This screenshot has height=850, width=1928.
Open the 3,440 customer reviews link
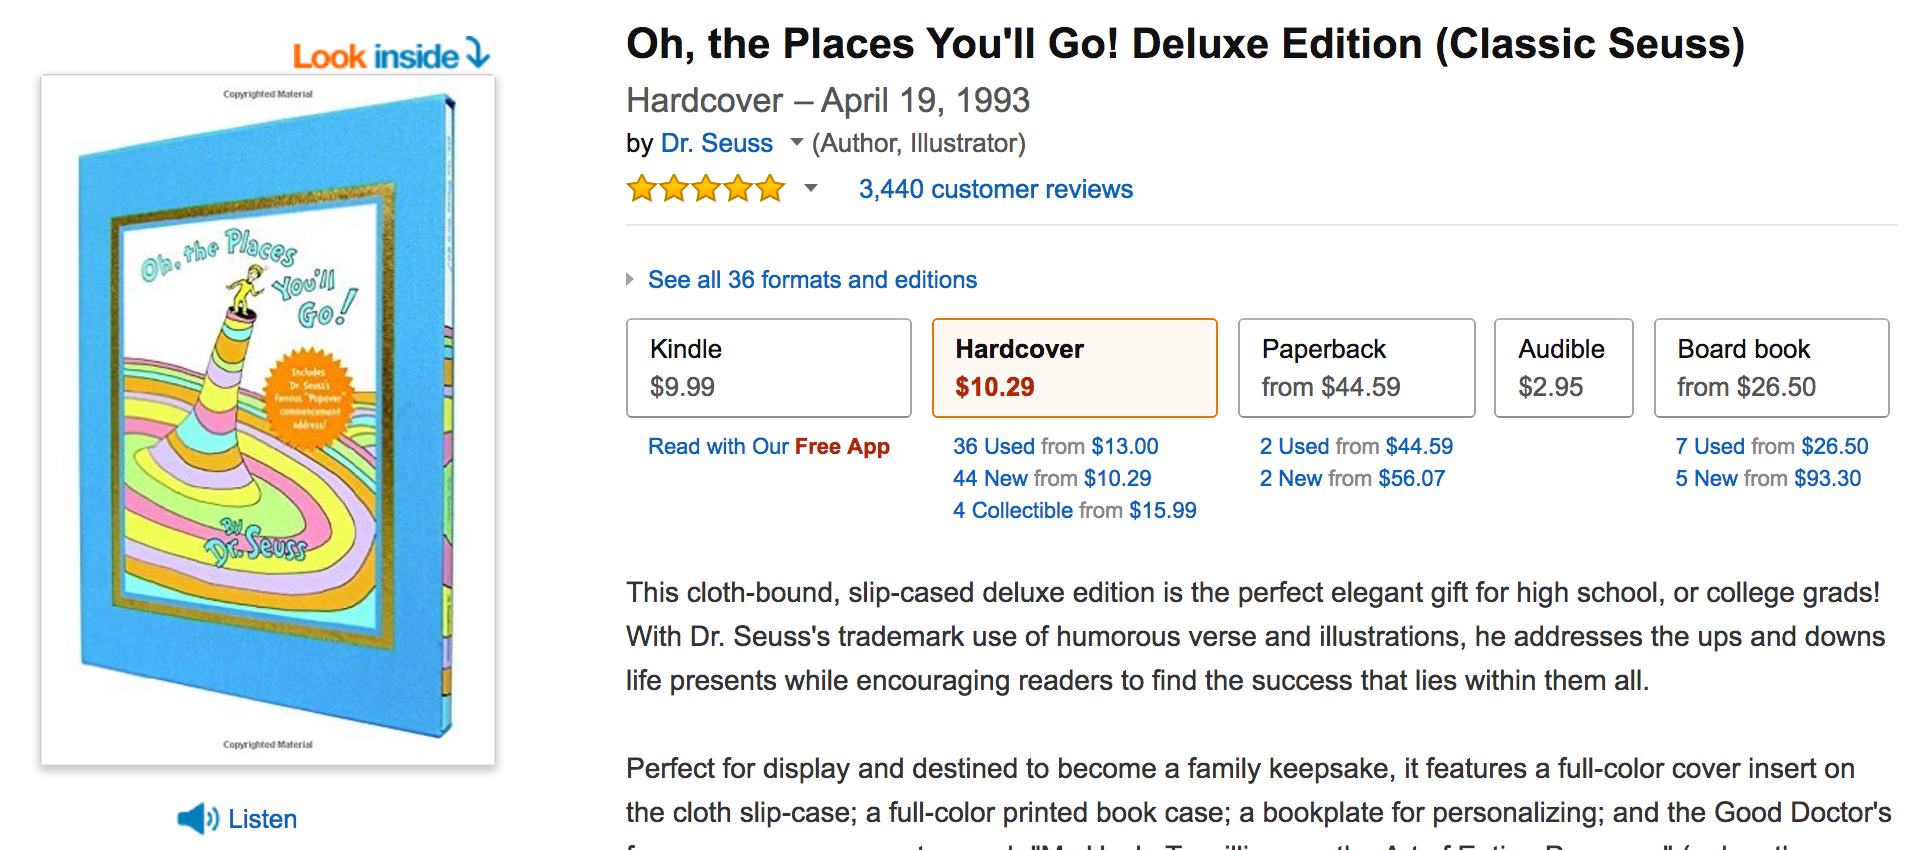point(995,189)
